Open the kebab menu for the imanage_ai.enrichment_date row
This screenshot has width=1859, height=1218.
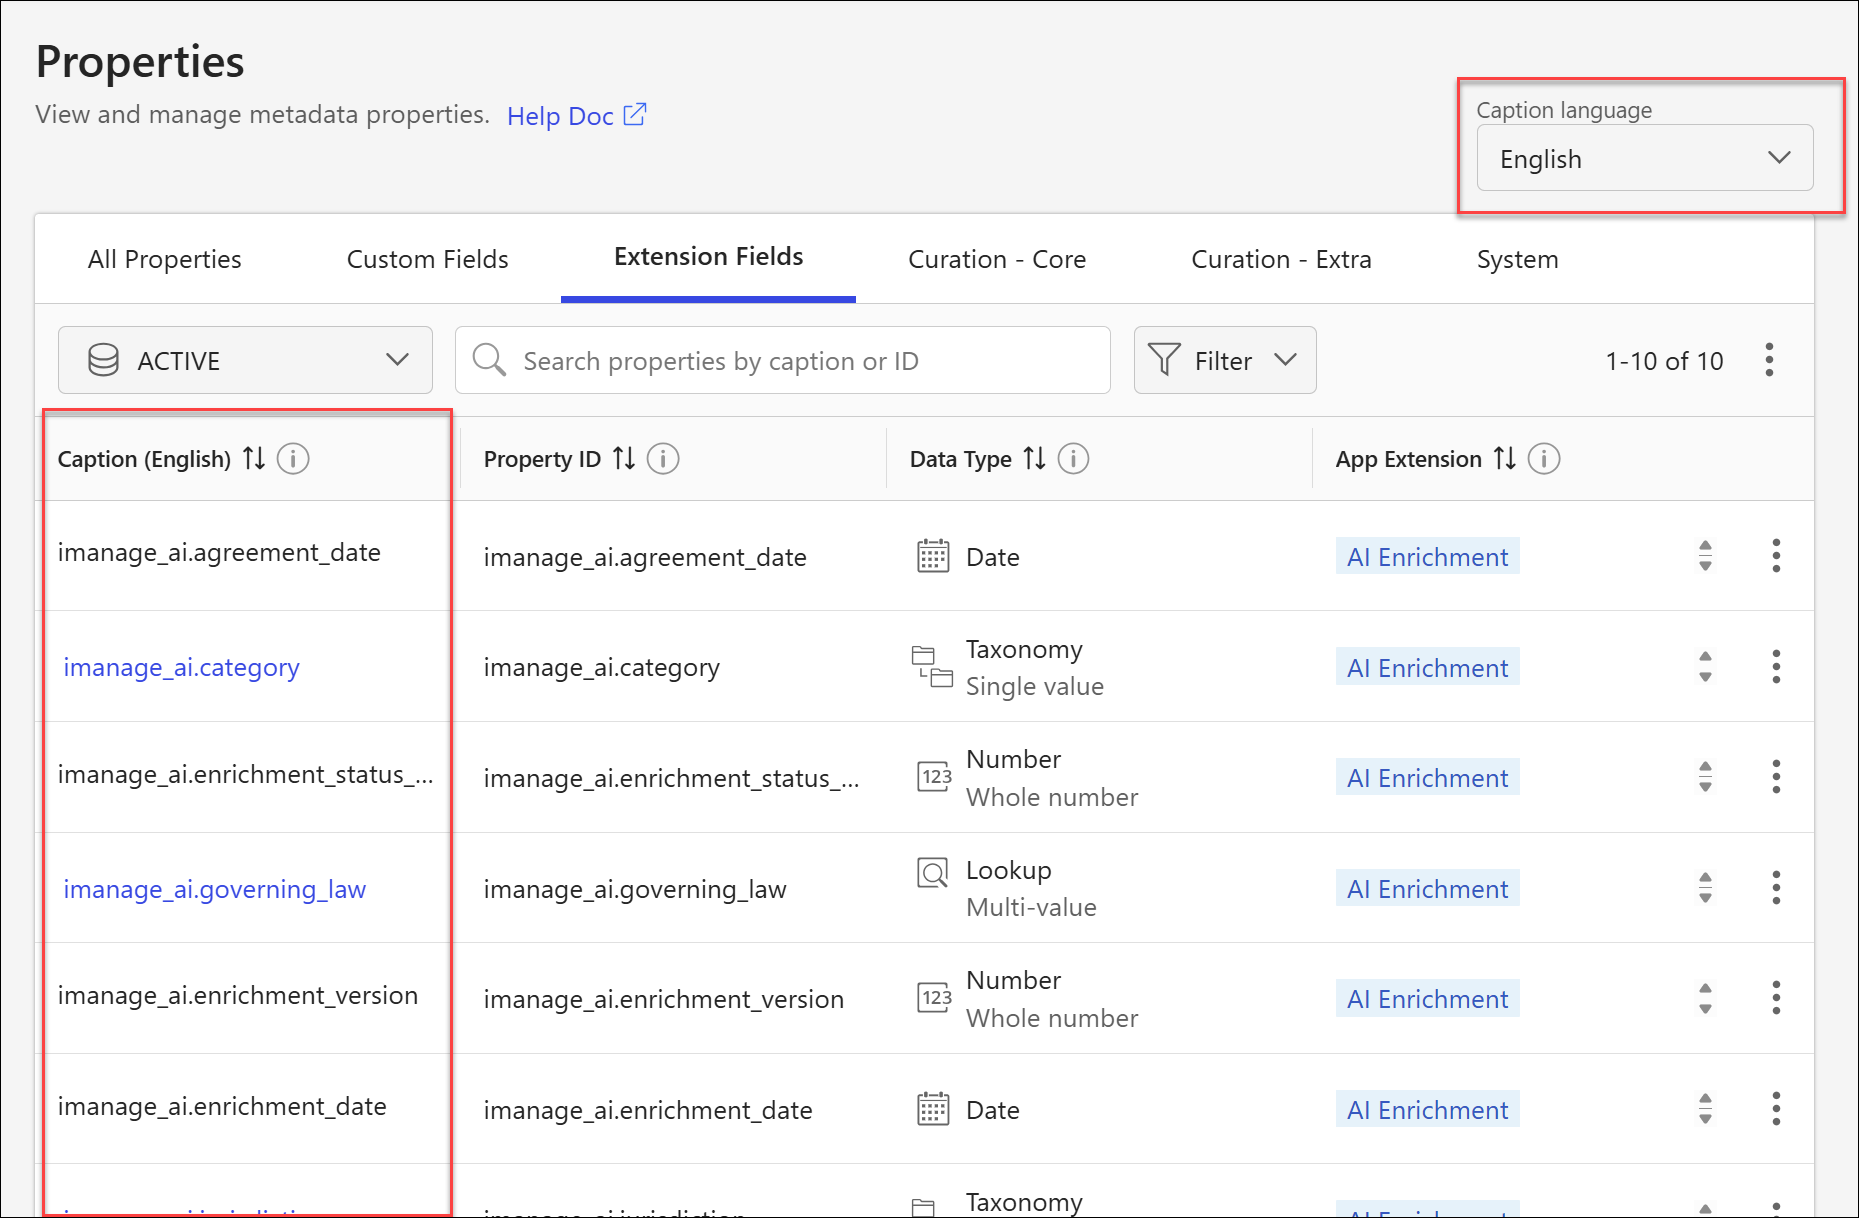[x=1776, y=1109]
